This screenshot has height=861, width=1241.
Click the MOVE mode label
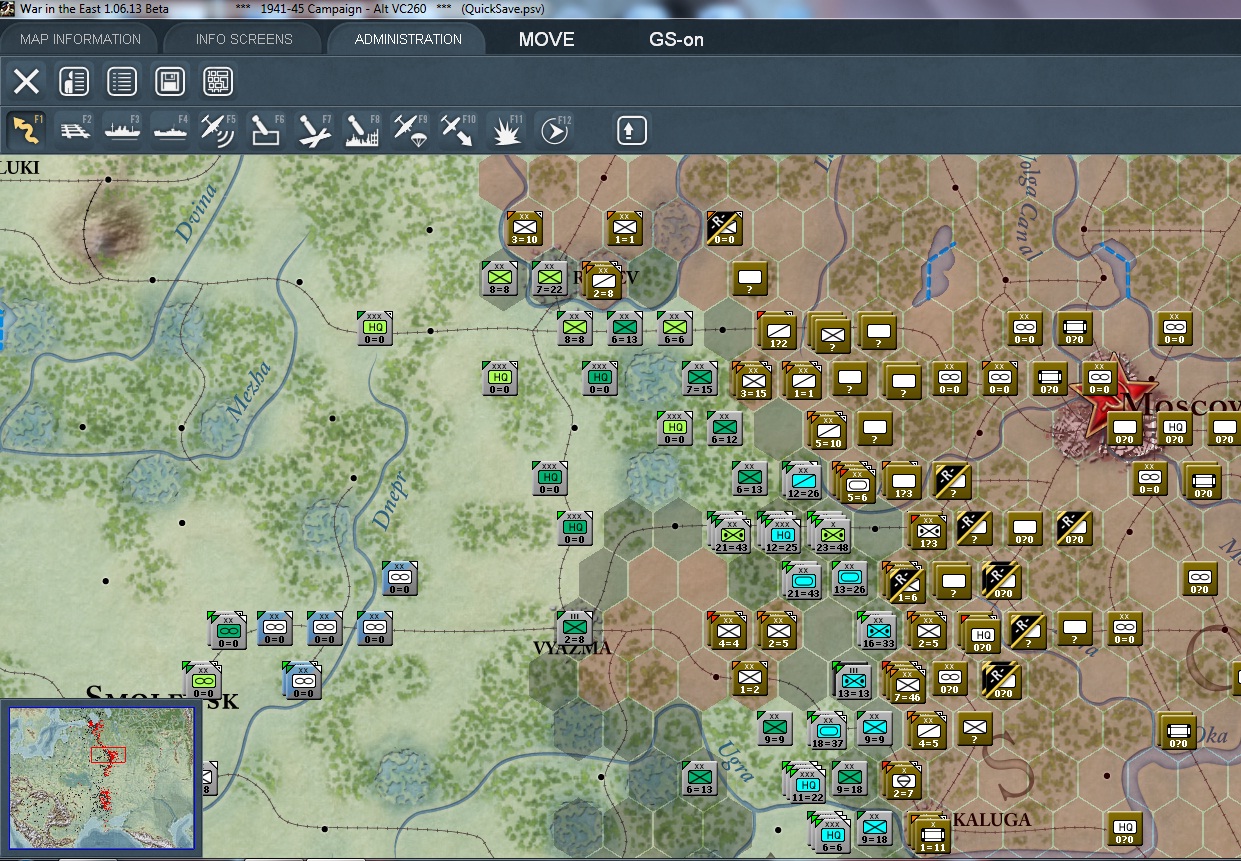pyautogui.click(x=546, y=40)
